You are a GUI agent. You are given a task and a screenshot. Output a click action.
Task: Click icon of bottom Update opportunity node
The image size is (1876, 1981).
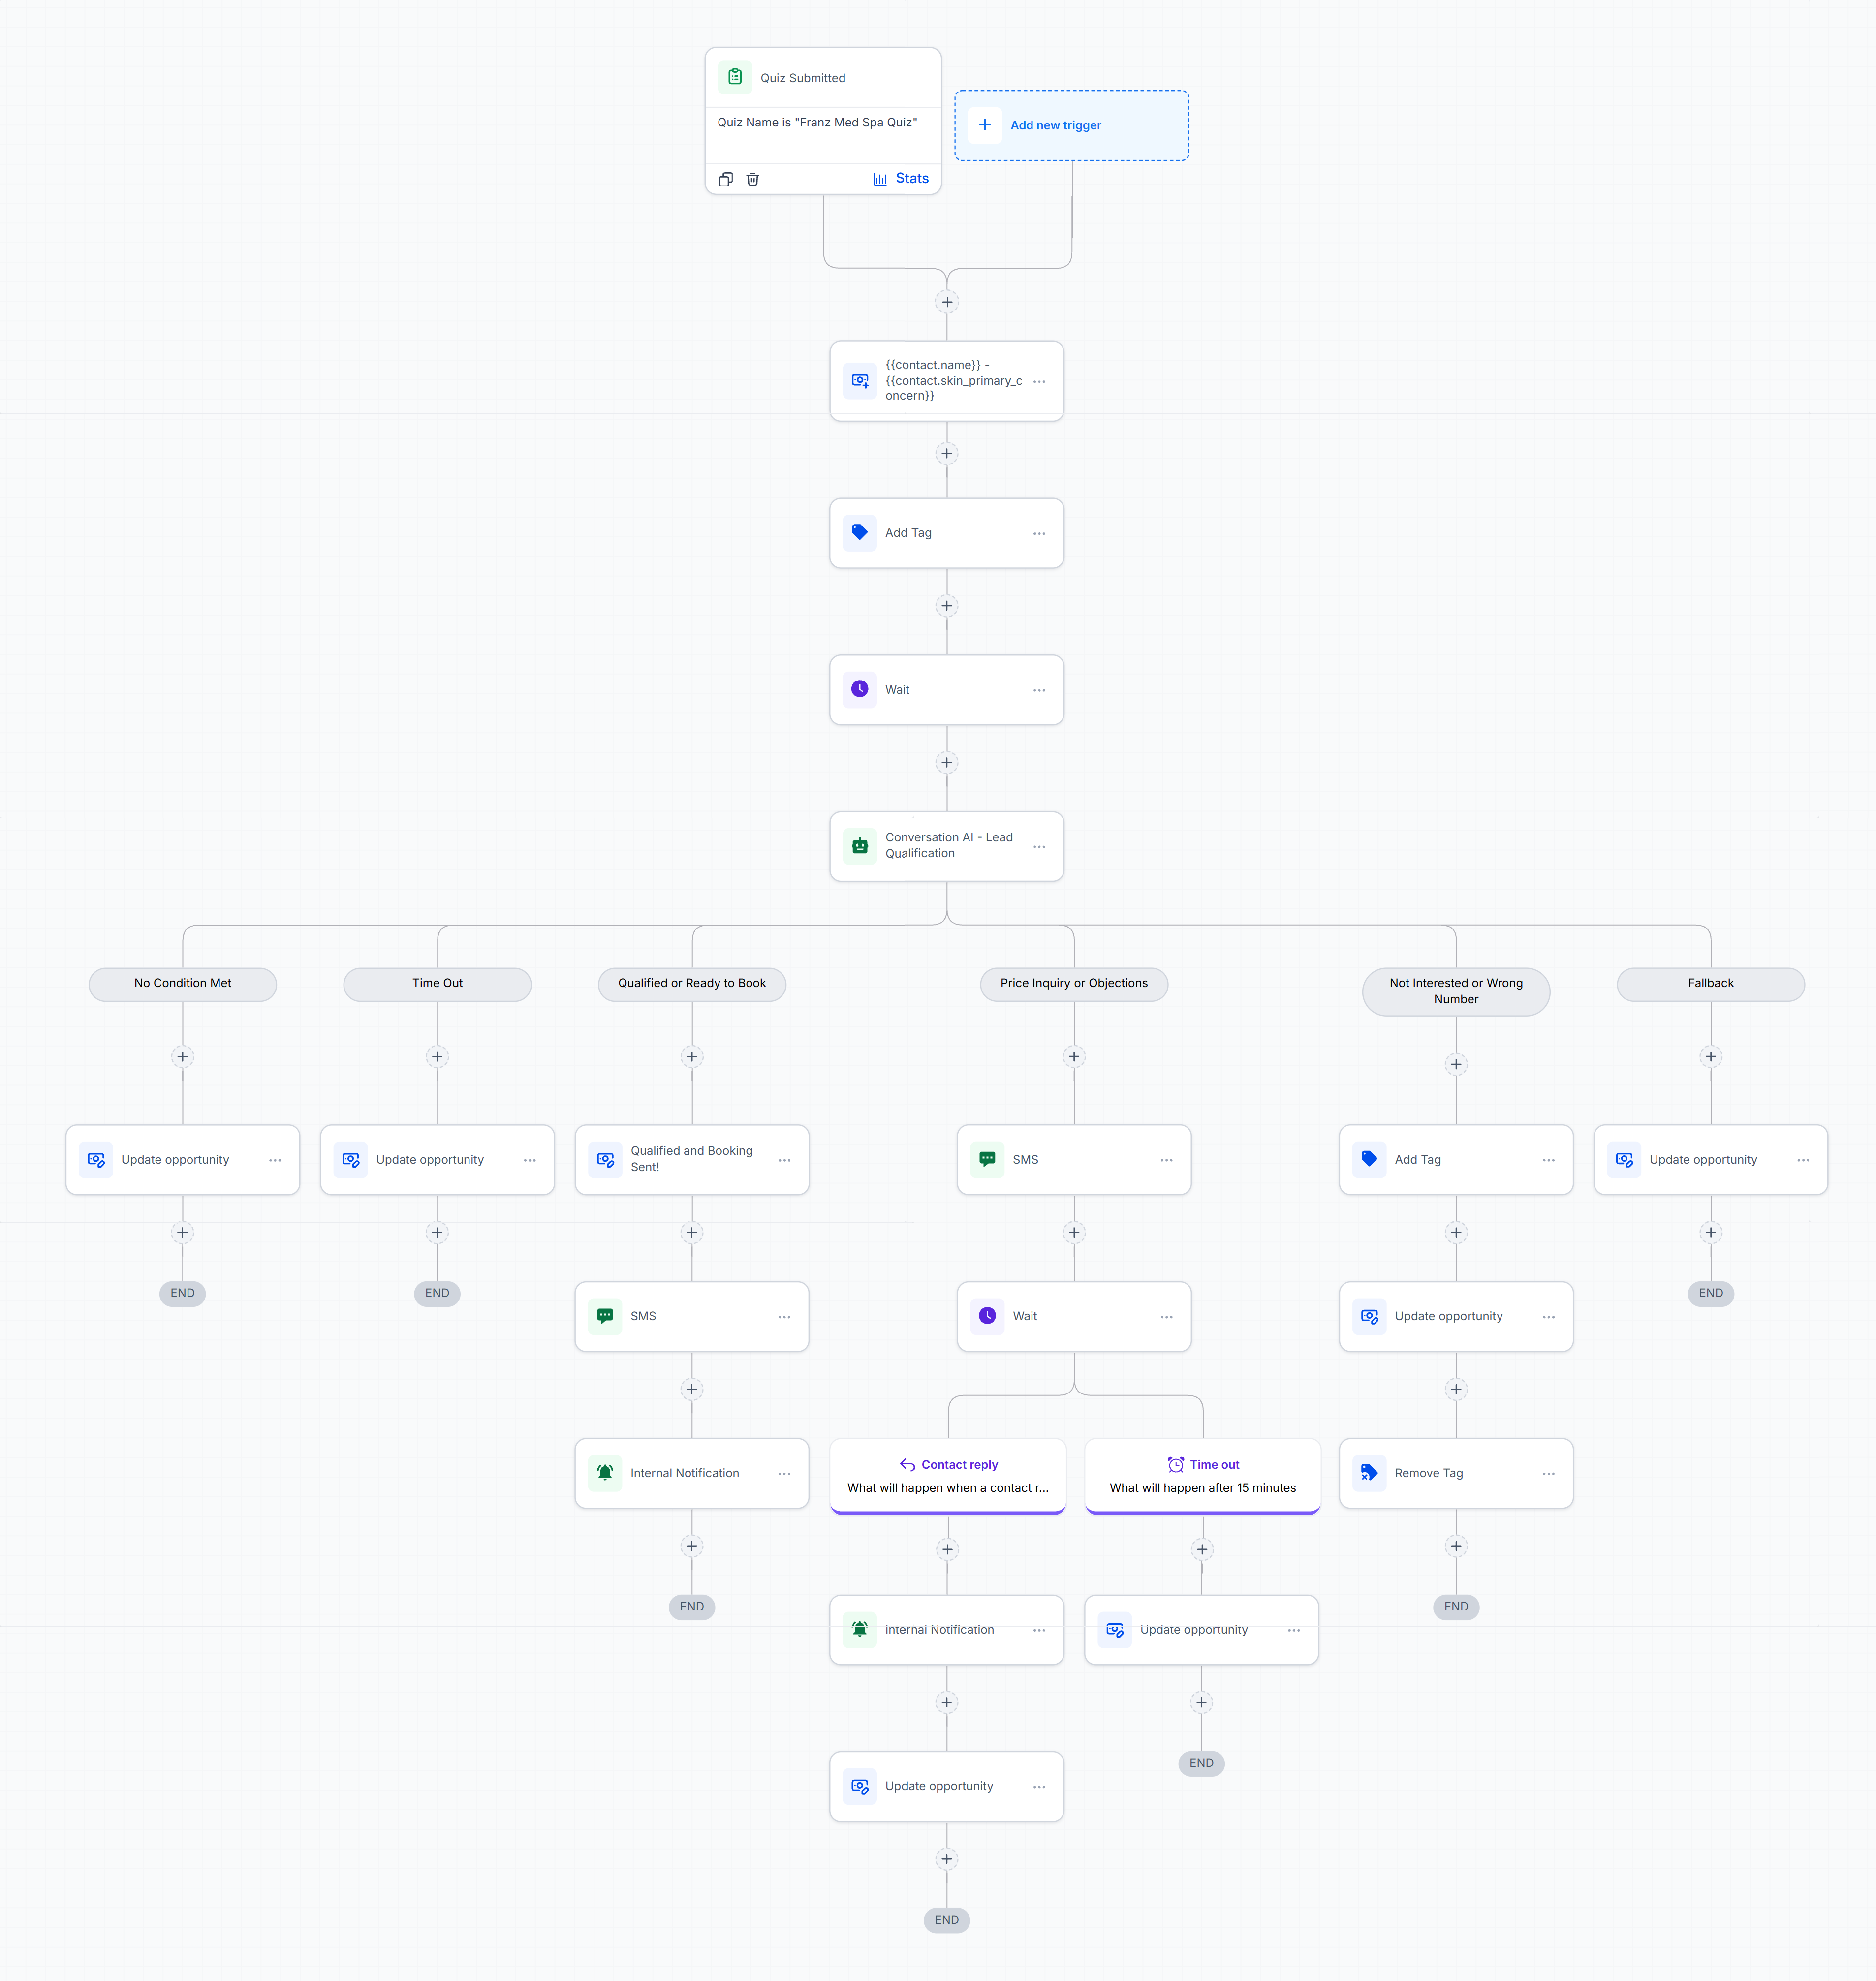(860, 1786)
